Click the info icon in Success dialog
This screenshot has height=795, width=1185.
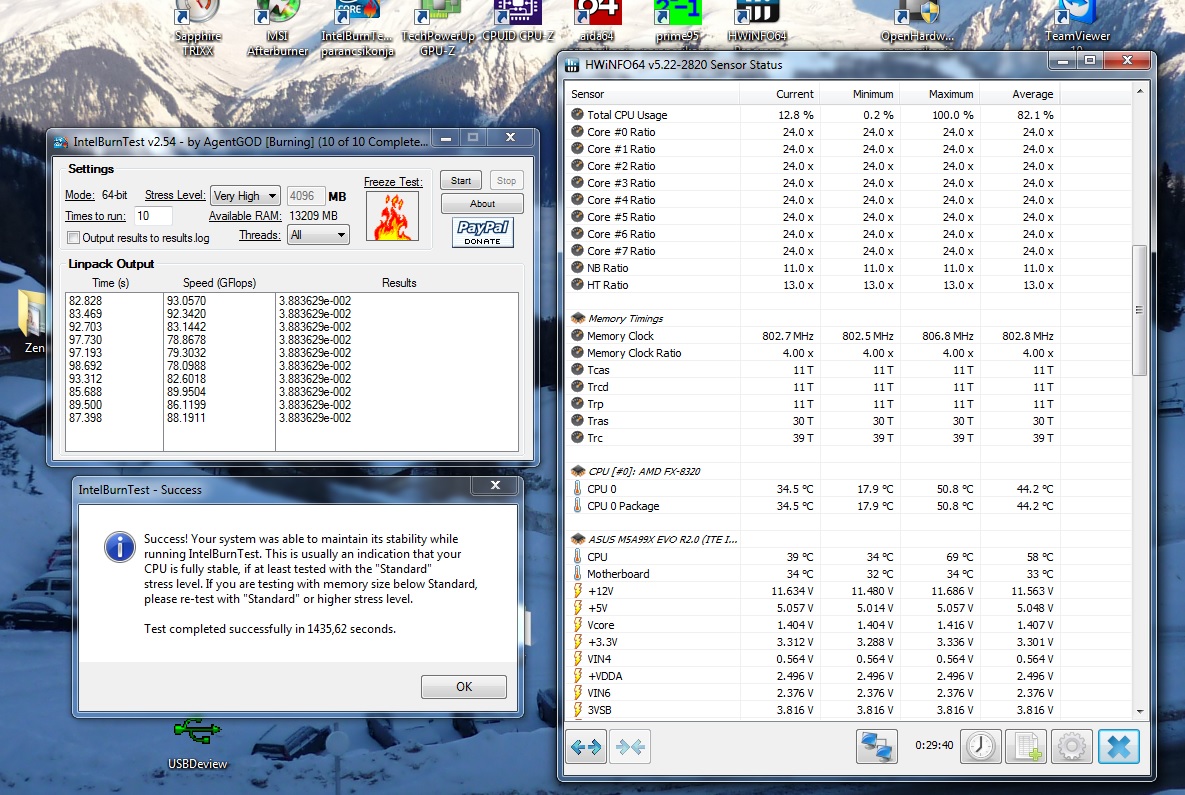(119, 546)
